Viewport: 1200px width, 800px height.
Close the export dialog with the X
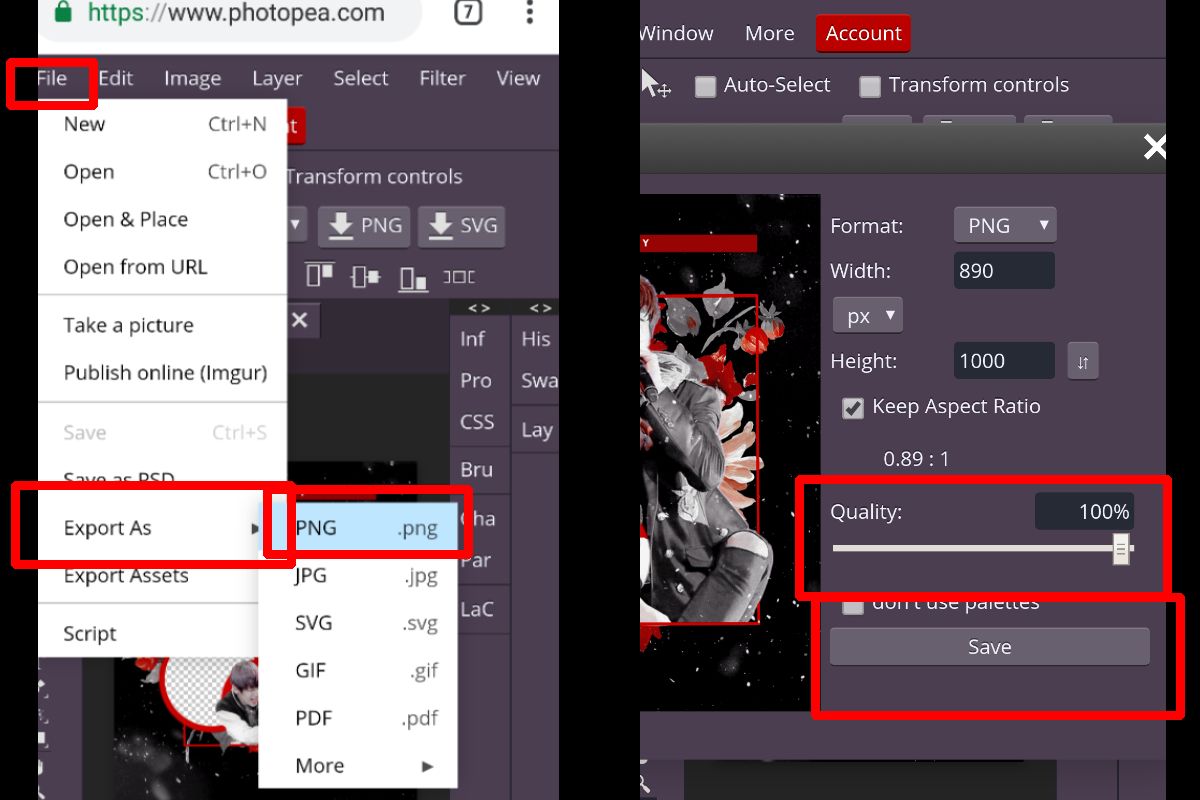1154,148
